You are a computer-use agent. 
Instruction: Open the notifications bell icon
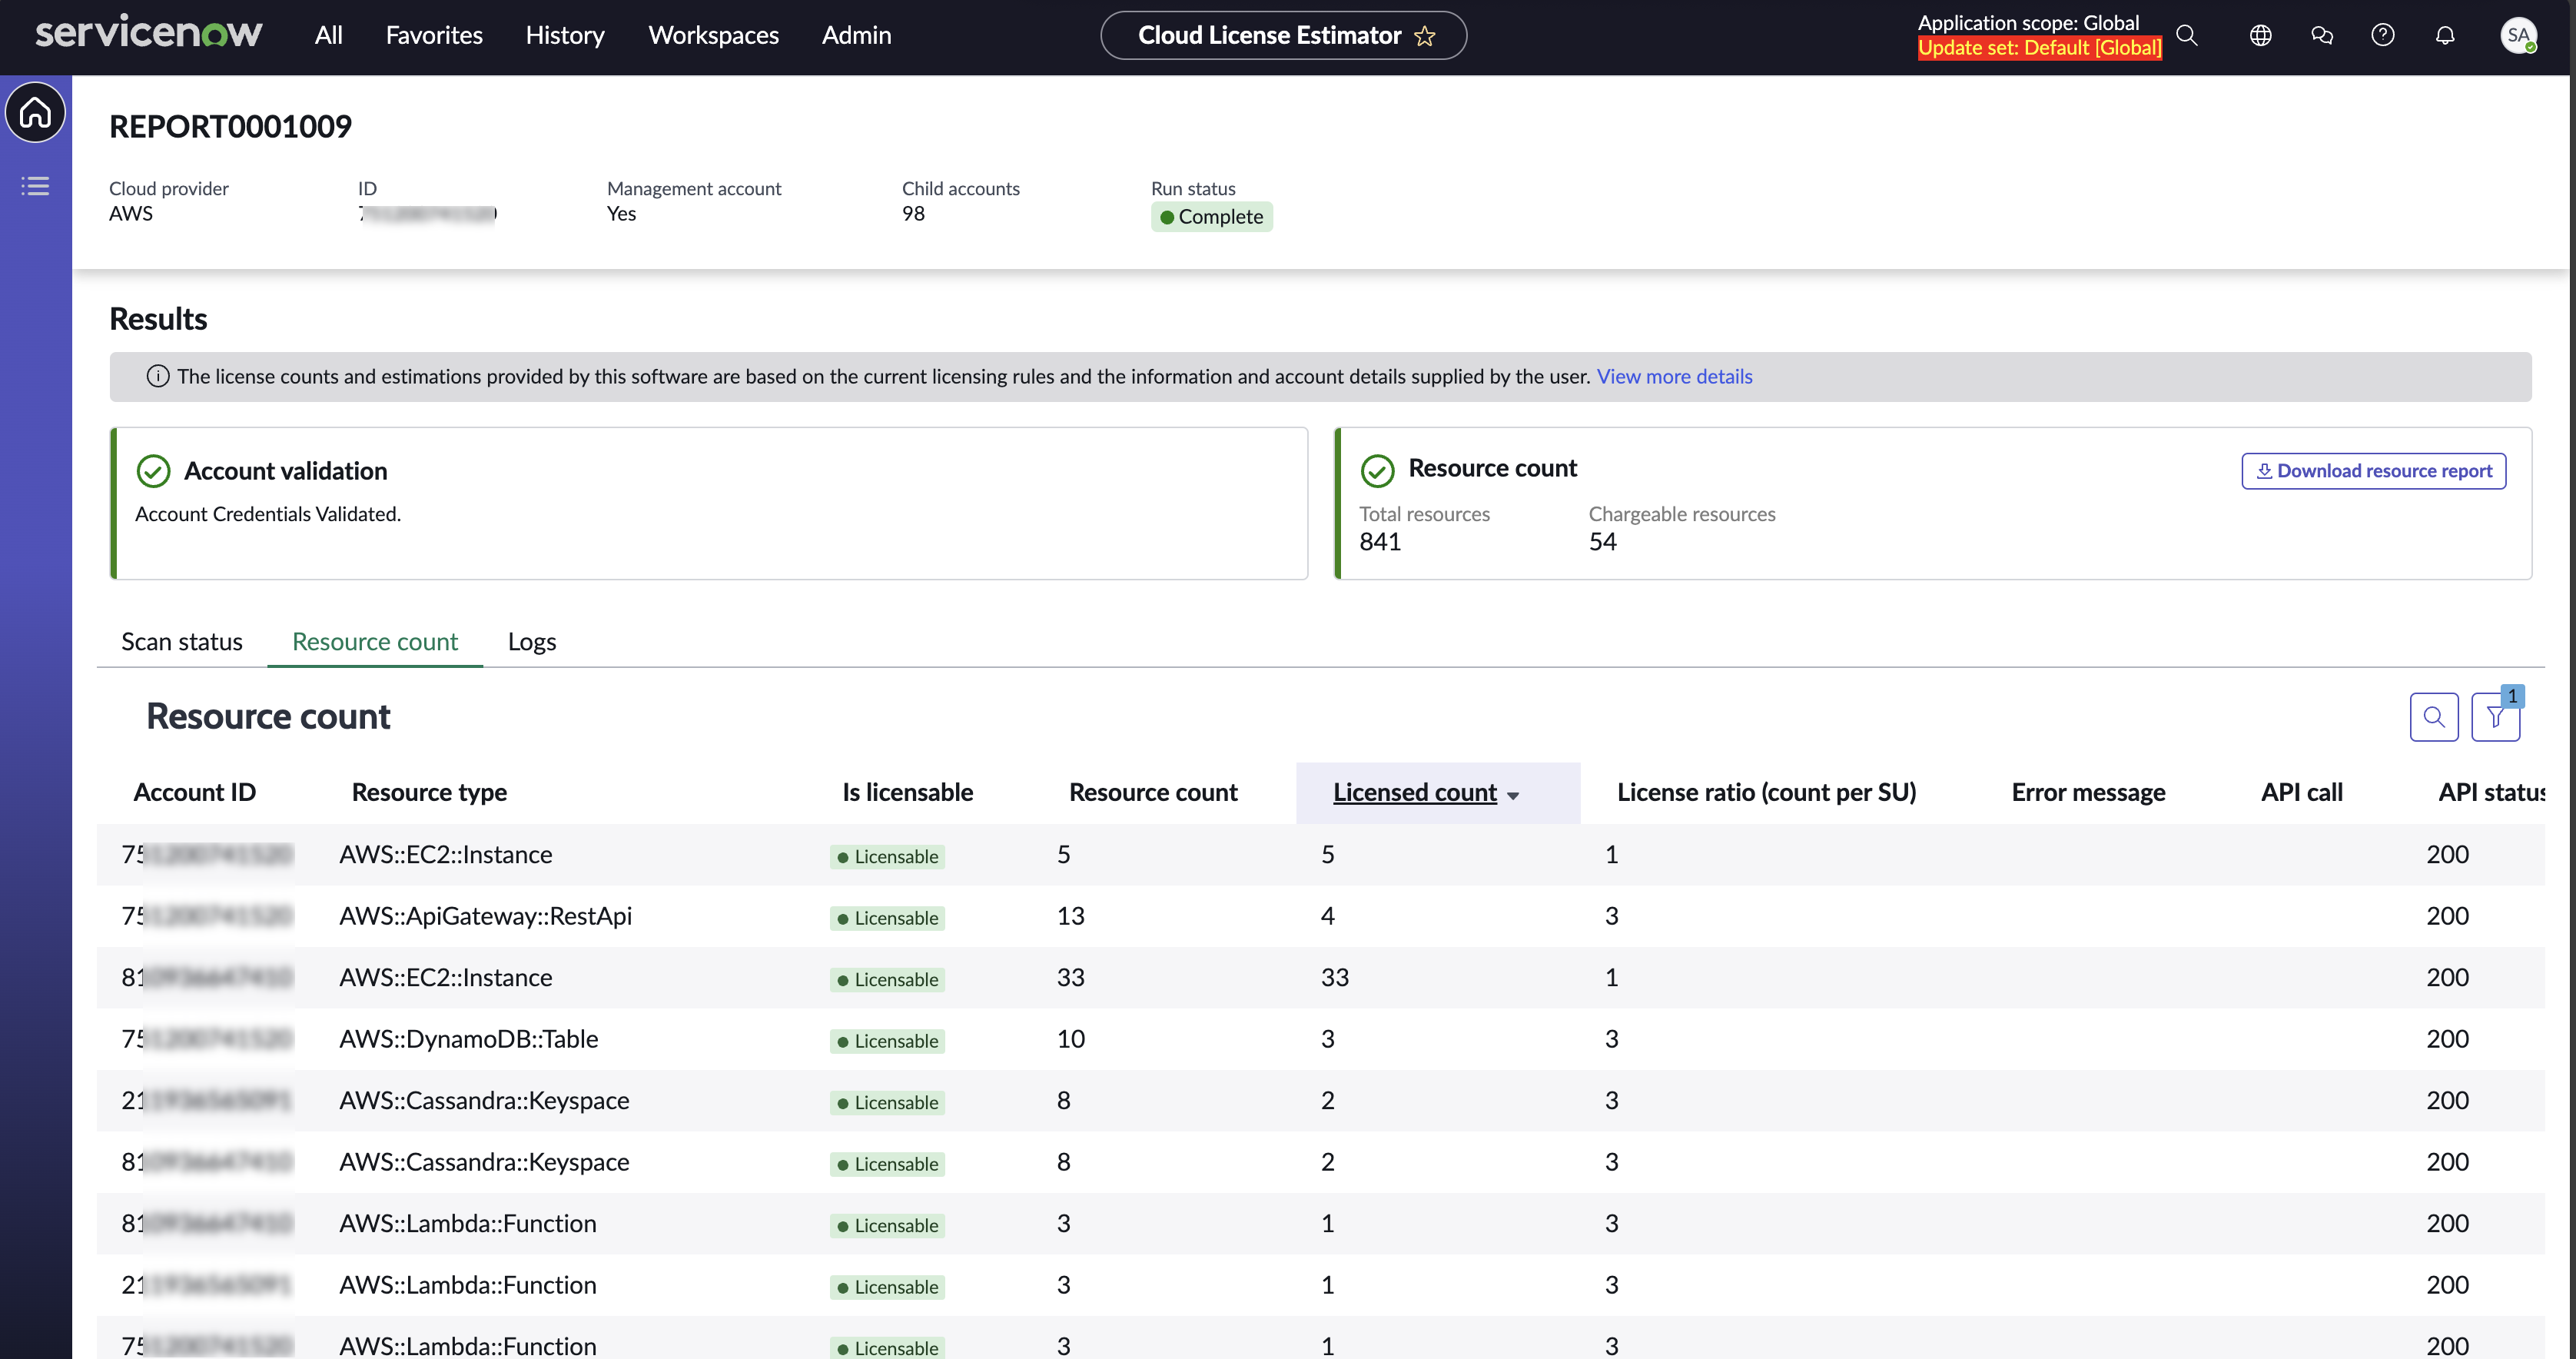point(2445,35)
